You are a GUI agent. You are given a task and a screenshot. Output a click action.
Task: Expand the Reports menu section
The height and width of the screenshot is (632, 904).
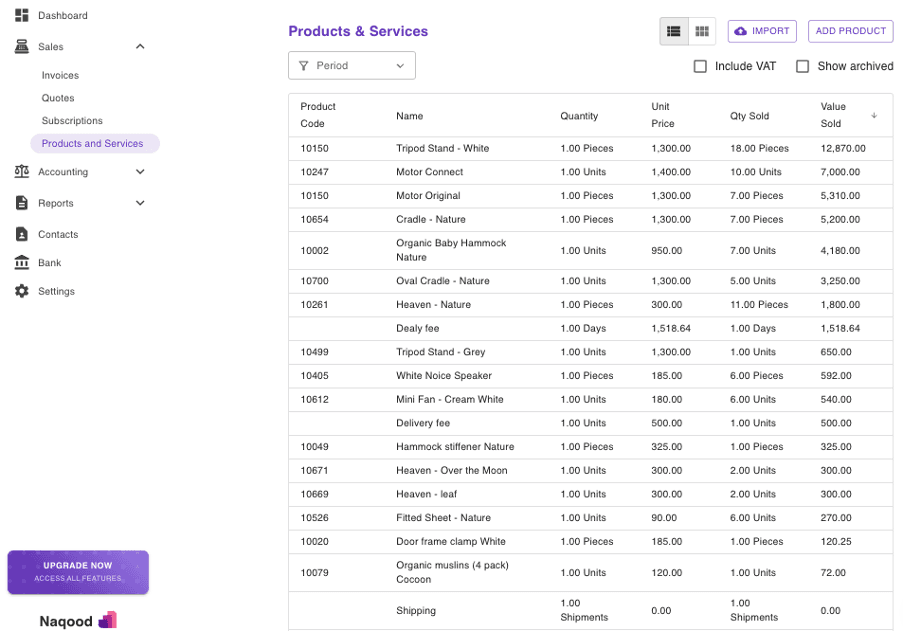[140, 203]
